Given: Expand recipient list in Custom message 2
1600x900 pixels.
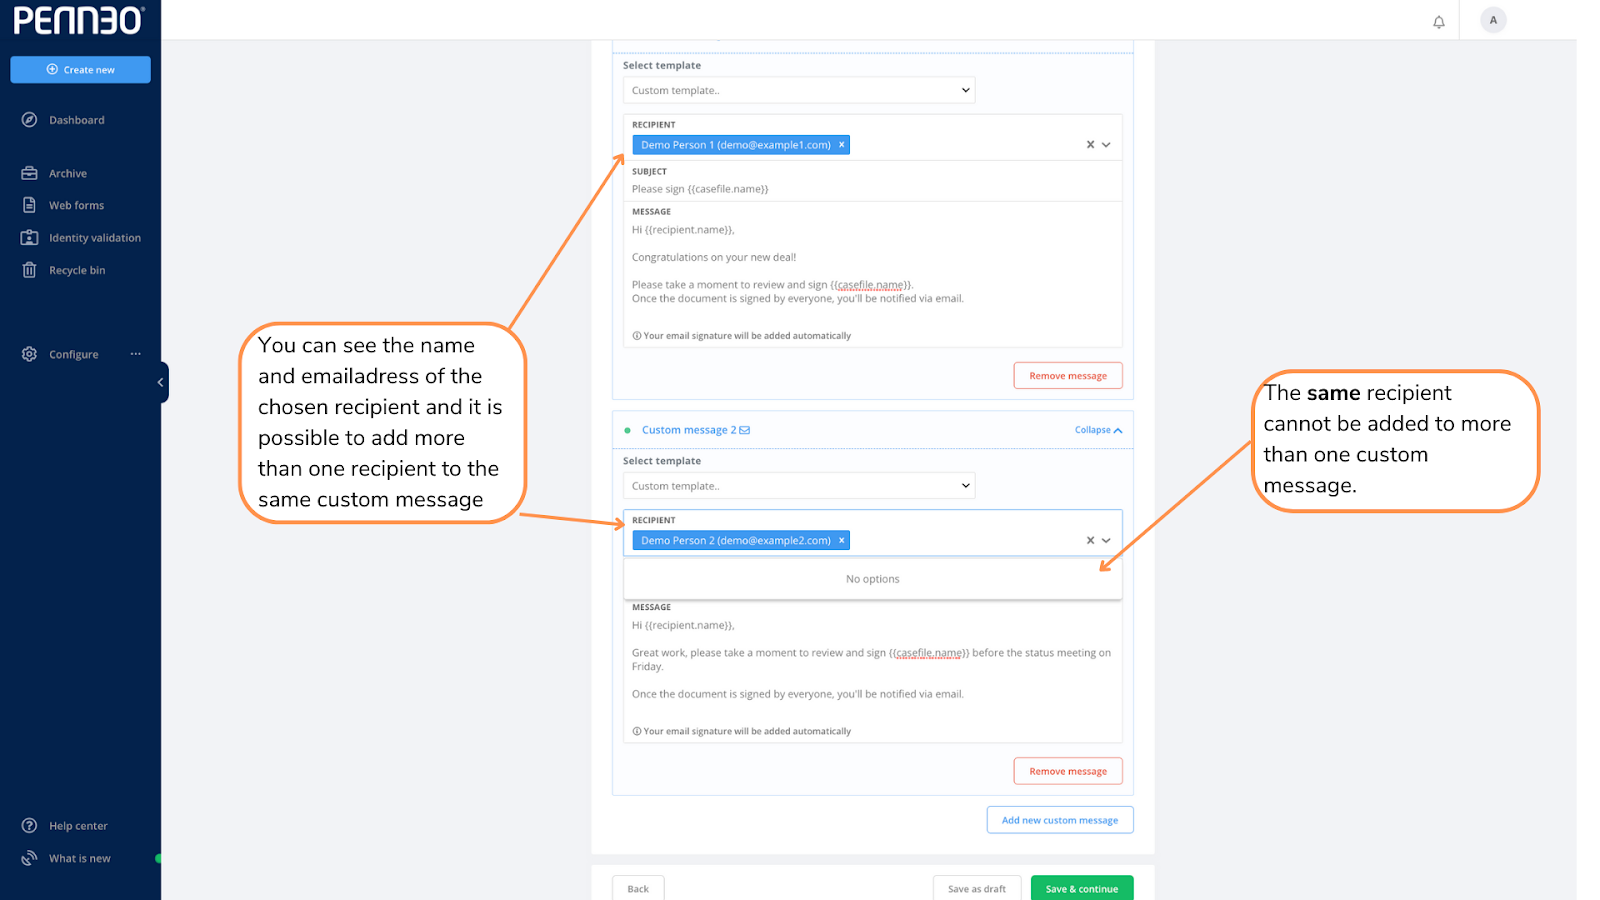Looking at the screenshot, I should (1106, 540).
